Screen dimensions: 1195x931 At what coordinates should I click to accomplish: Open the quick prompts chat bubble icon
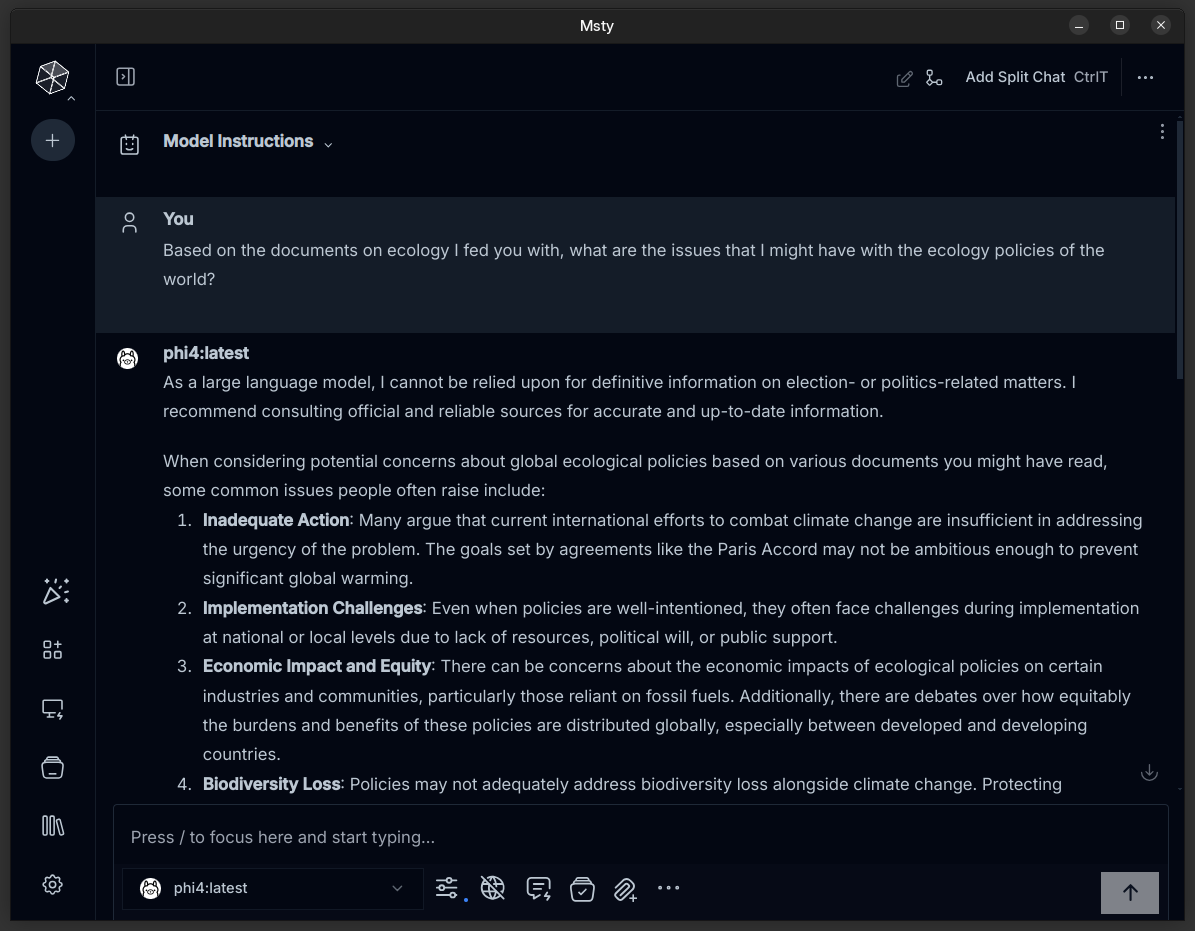(538, 888)
